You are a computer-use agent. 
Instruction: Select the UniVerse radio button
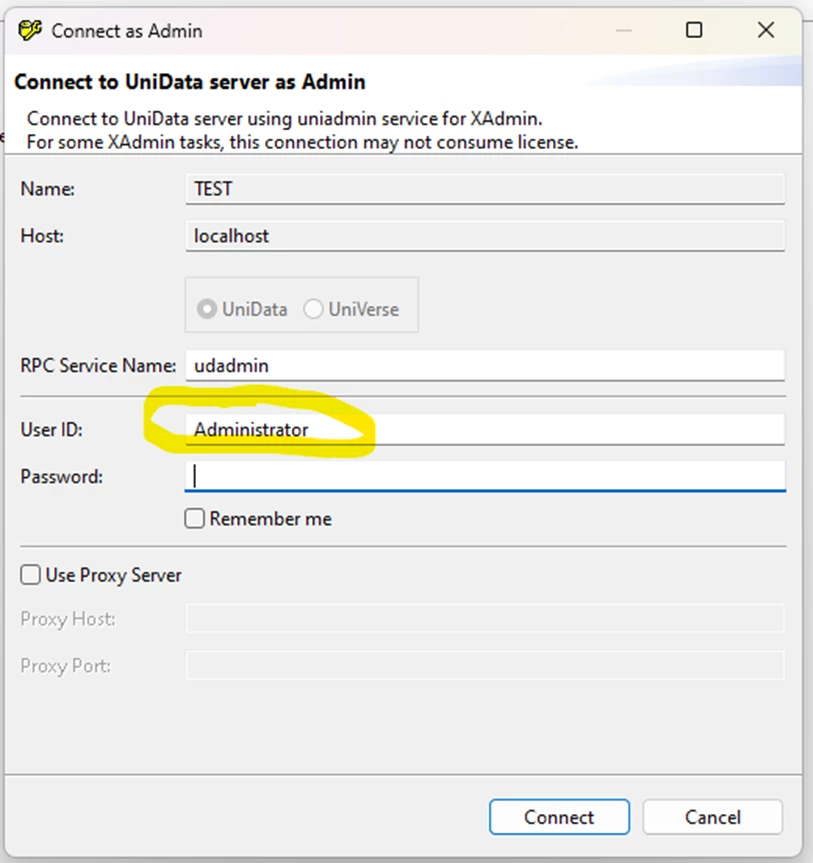point(313,309)
